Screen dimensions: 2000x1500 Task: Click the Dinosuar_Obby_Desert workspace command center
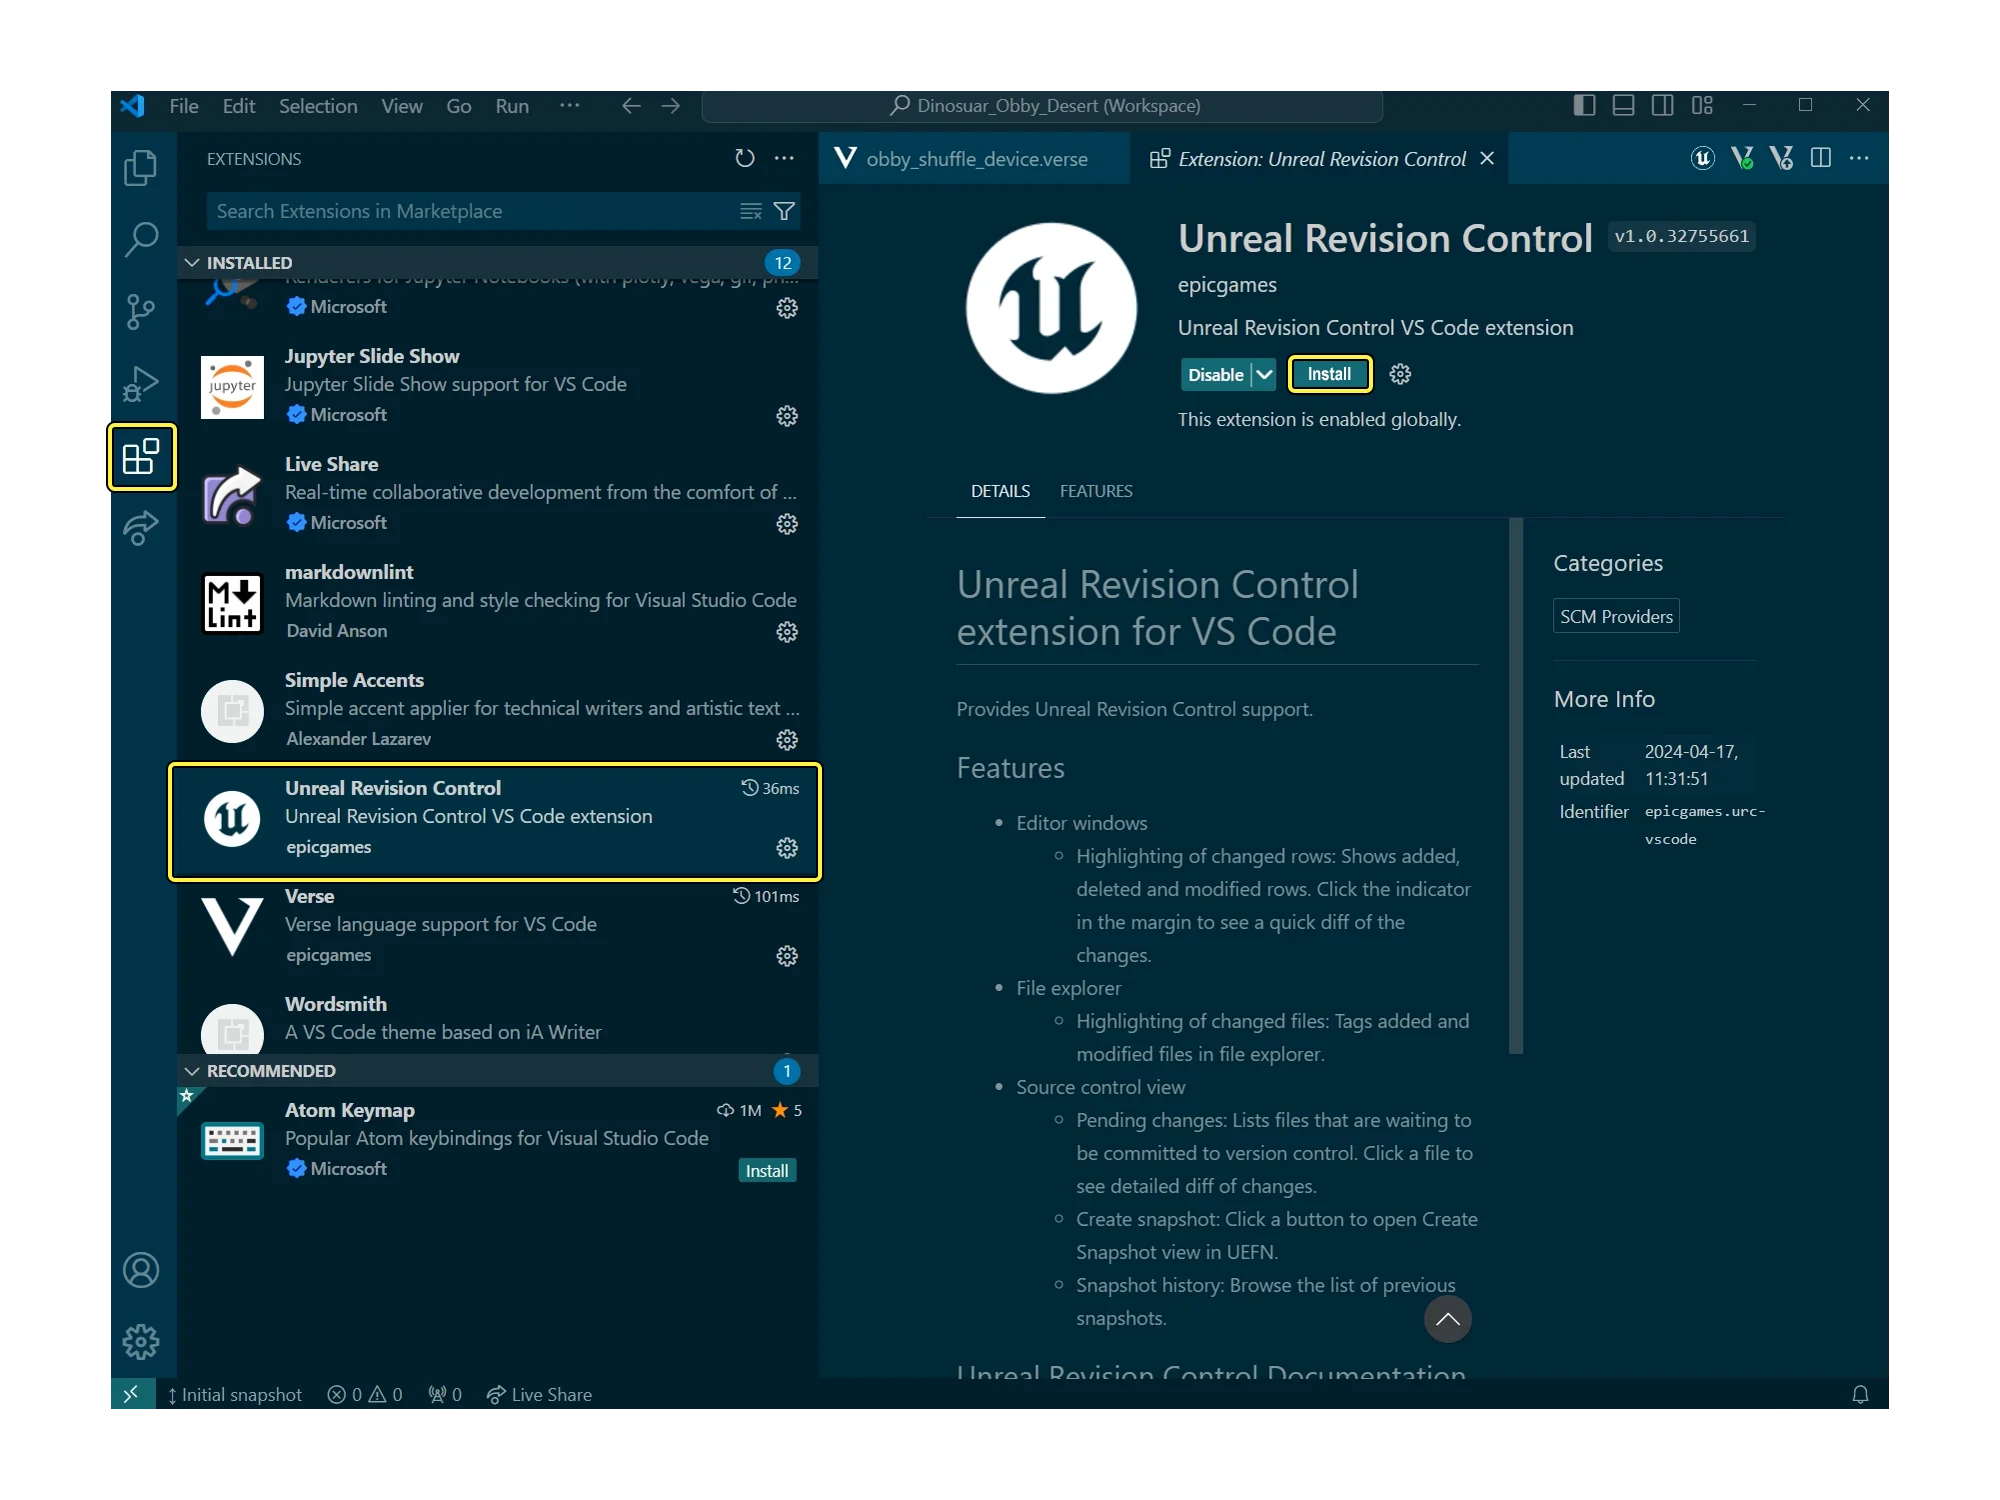(x=1042, y=105)
